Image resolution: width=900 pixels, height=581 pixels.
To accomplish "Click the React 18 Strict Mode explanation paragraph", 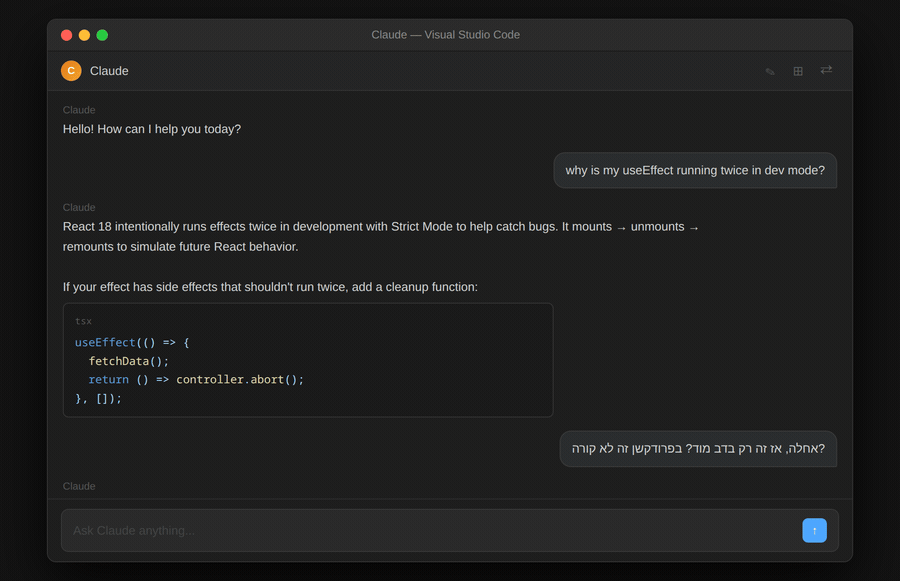I will (381, 237).
